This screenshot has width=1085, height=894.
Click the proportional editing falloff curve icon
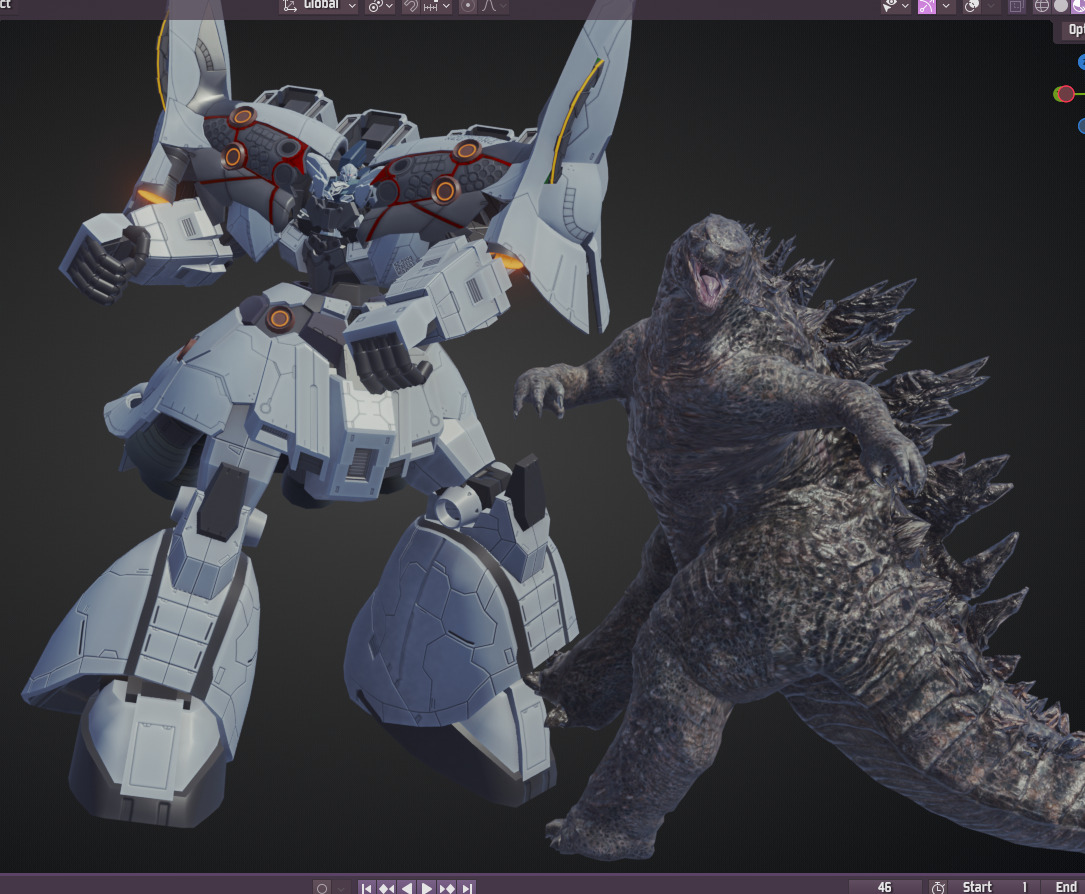490,6
